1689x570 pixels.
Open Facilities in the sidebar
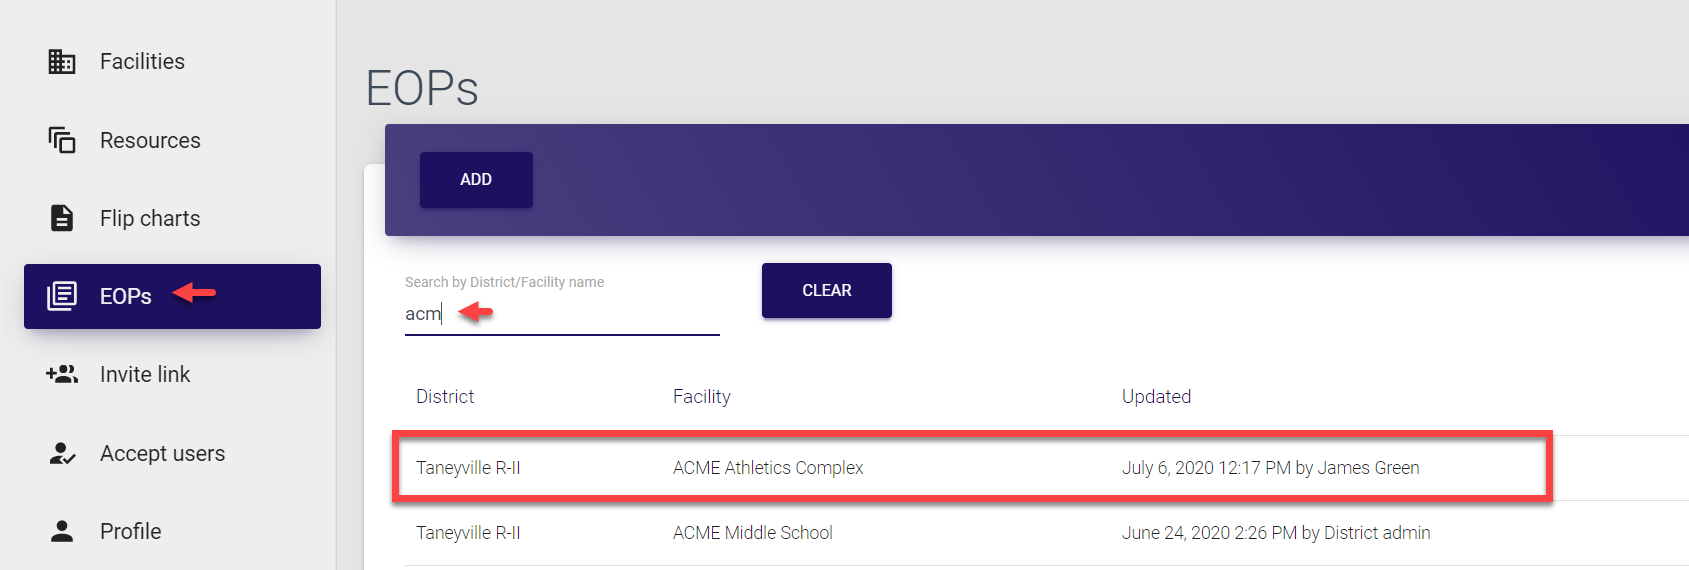pos(142,62)
